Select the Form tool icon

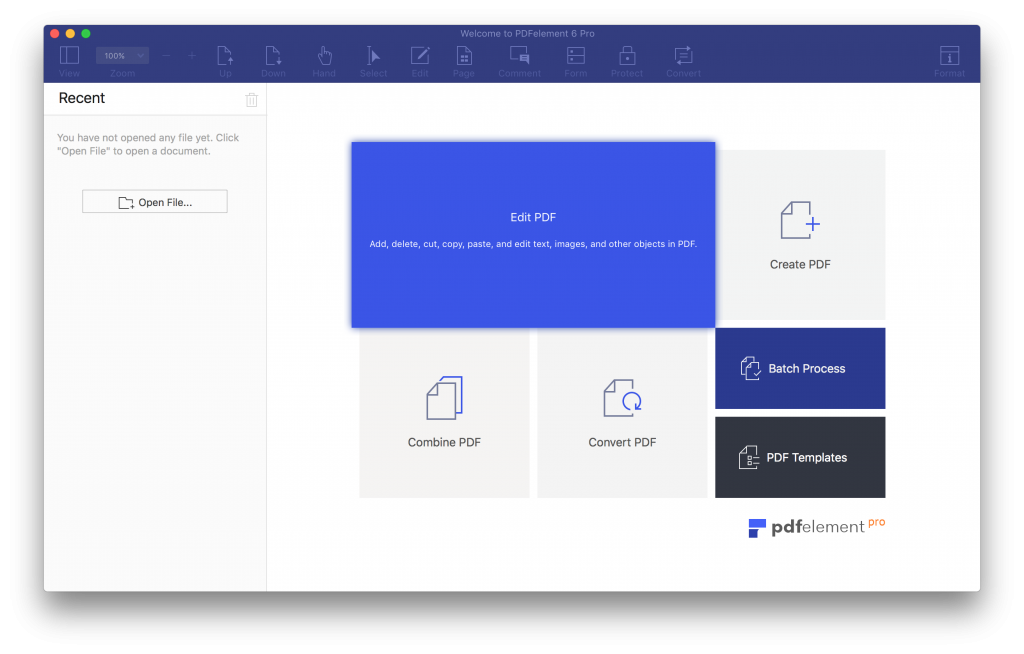[x=575, y=58]
